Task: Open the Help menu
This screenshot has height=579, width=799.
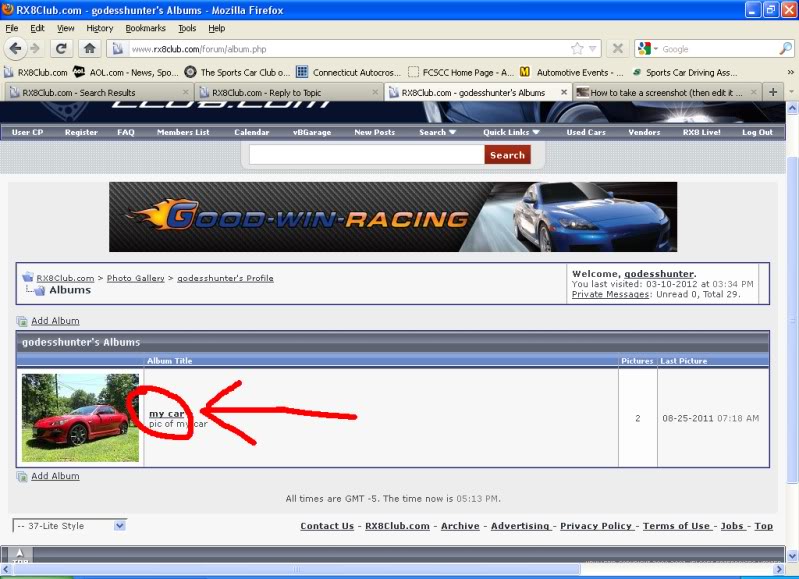Action: point(217,28)
